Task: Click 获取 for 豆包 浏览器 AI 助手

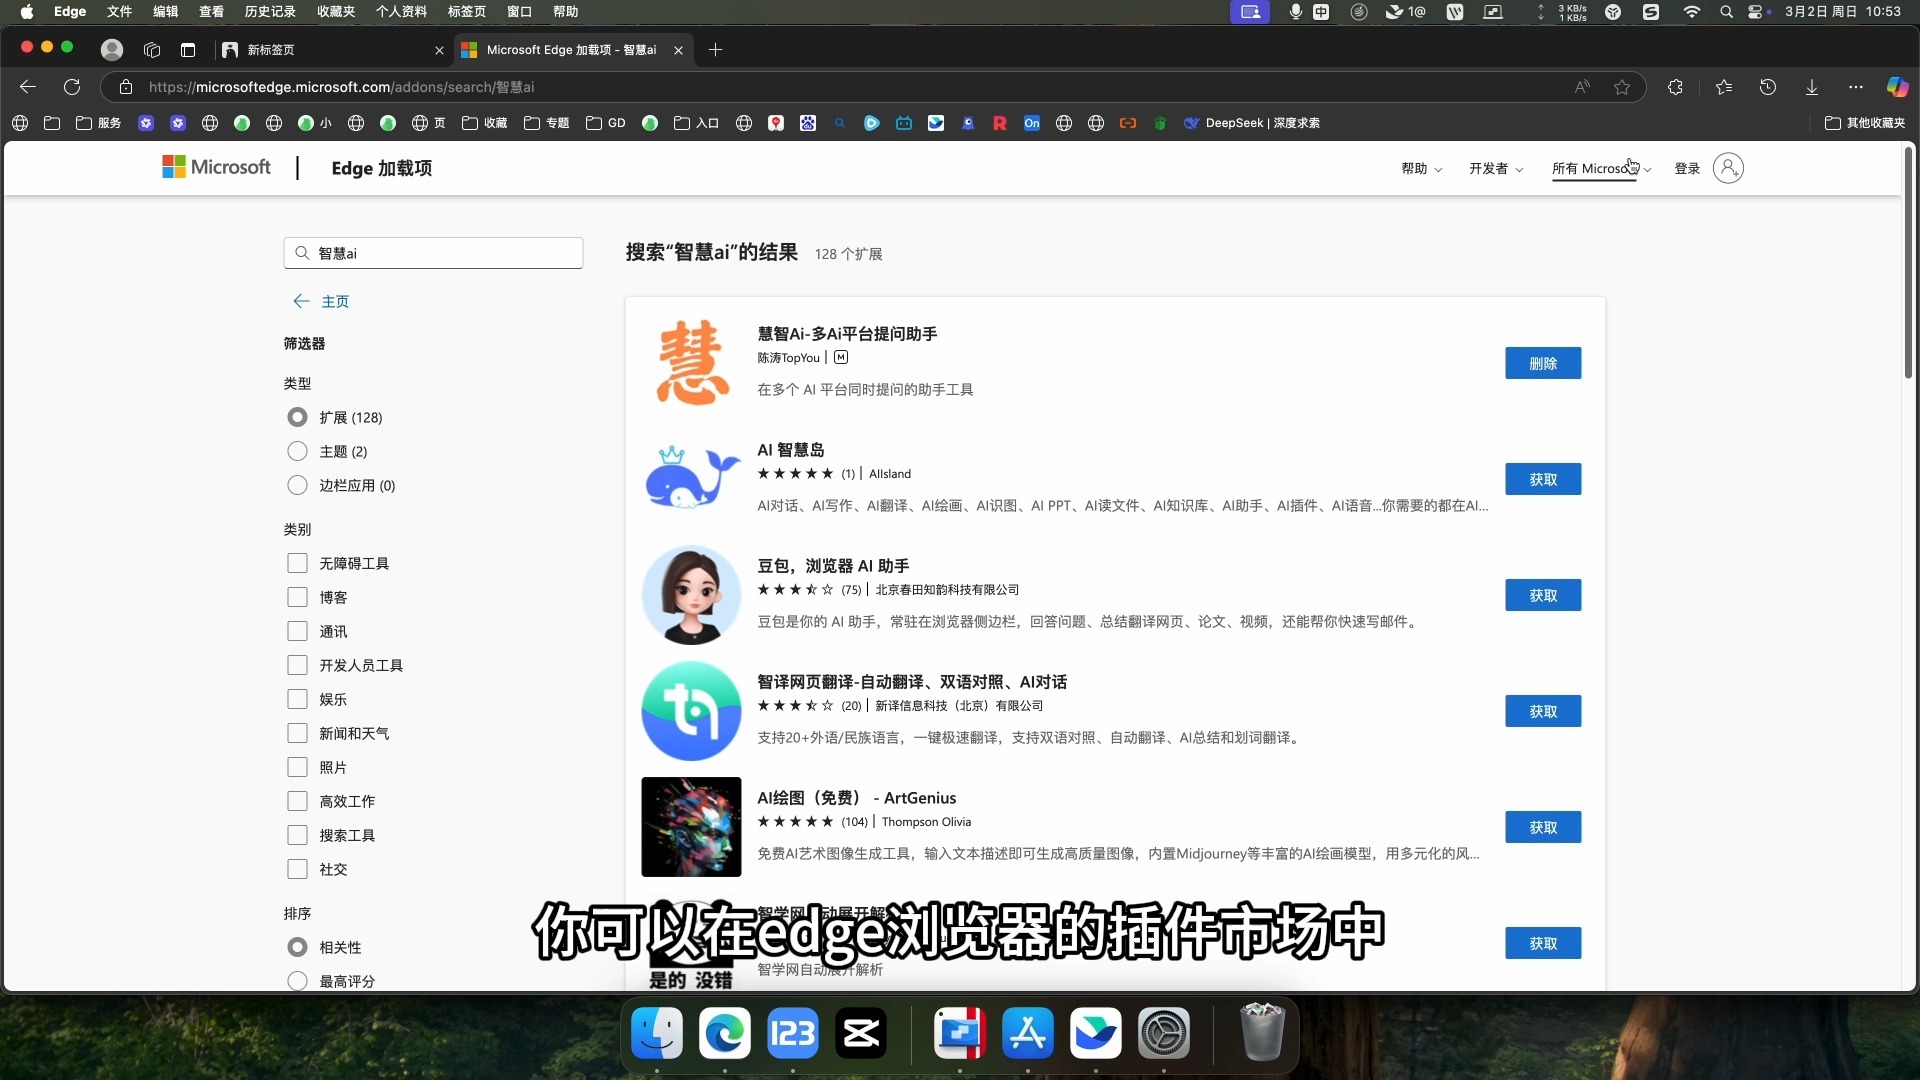Action: [x=1543, y=595]
